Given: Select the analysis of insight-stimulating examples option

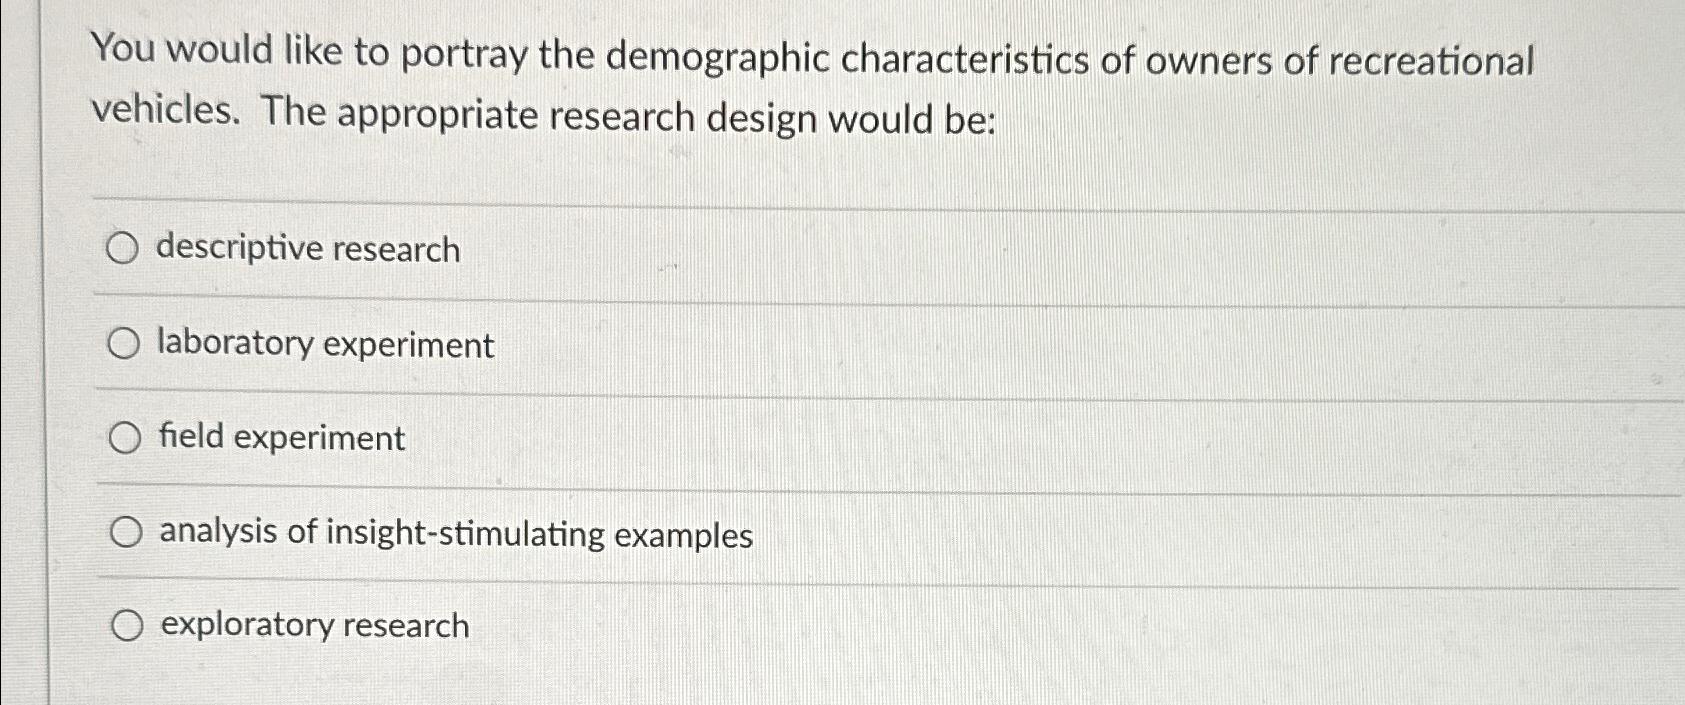Looking at the screenshot, I should click(124, 531).
